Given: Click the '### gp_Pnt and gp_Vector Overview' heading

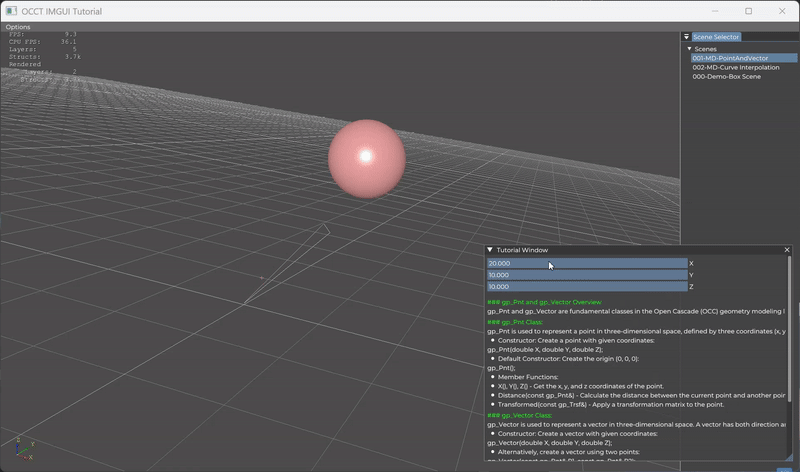Looking at the screenshot, I should pos(544,302).
